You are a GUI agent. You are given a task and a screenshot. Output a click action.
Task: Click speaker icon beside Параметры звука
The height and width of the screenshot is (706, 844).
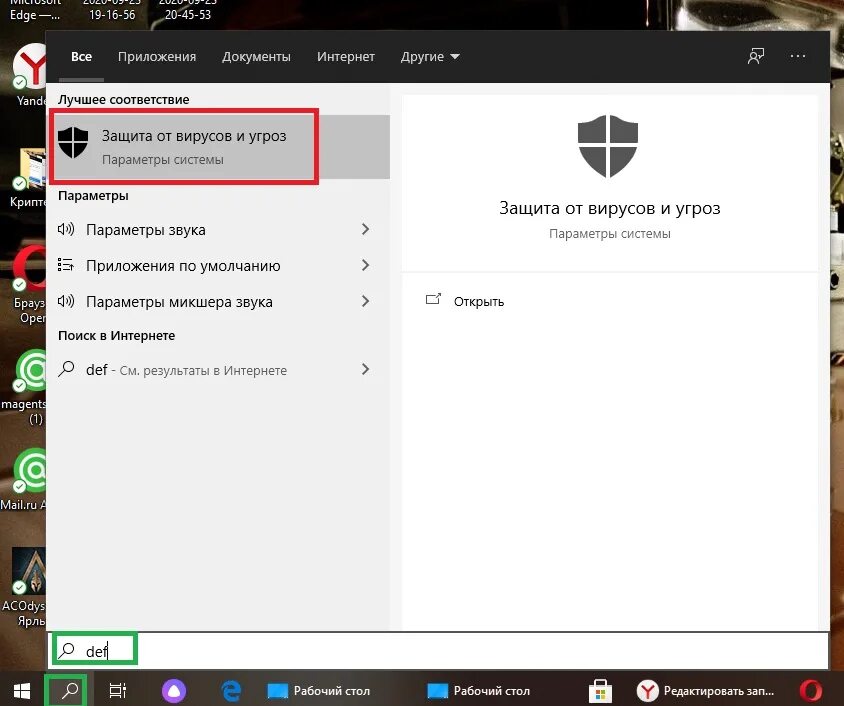coord(66,229)
